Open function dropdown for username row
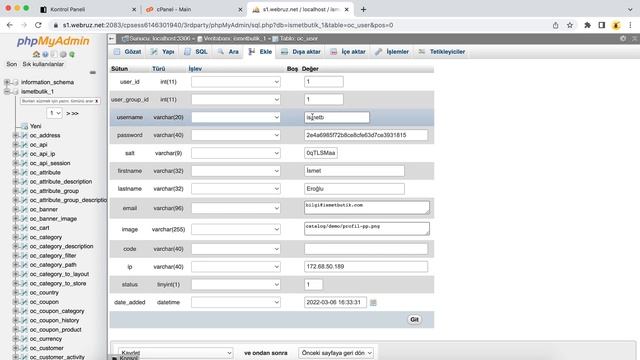 [236, 118]
